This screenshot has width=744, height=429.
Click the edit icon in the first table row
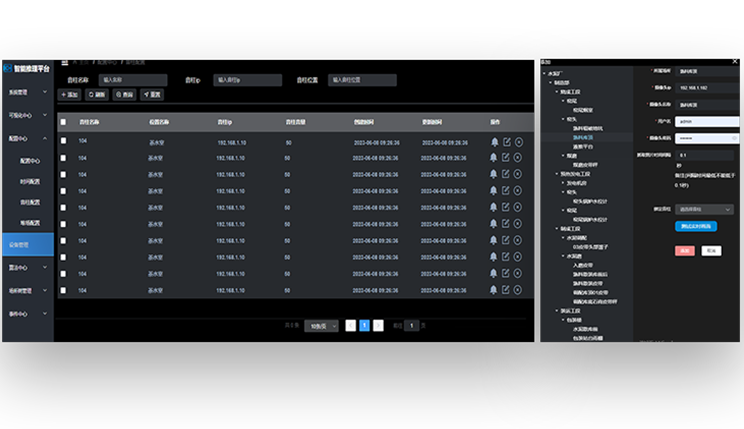507,142
